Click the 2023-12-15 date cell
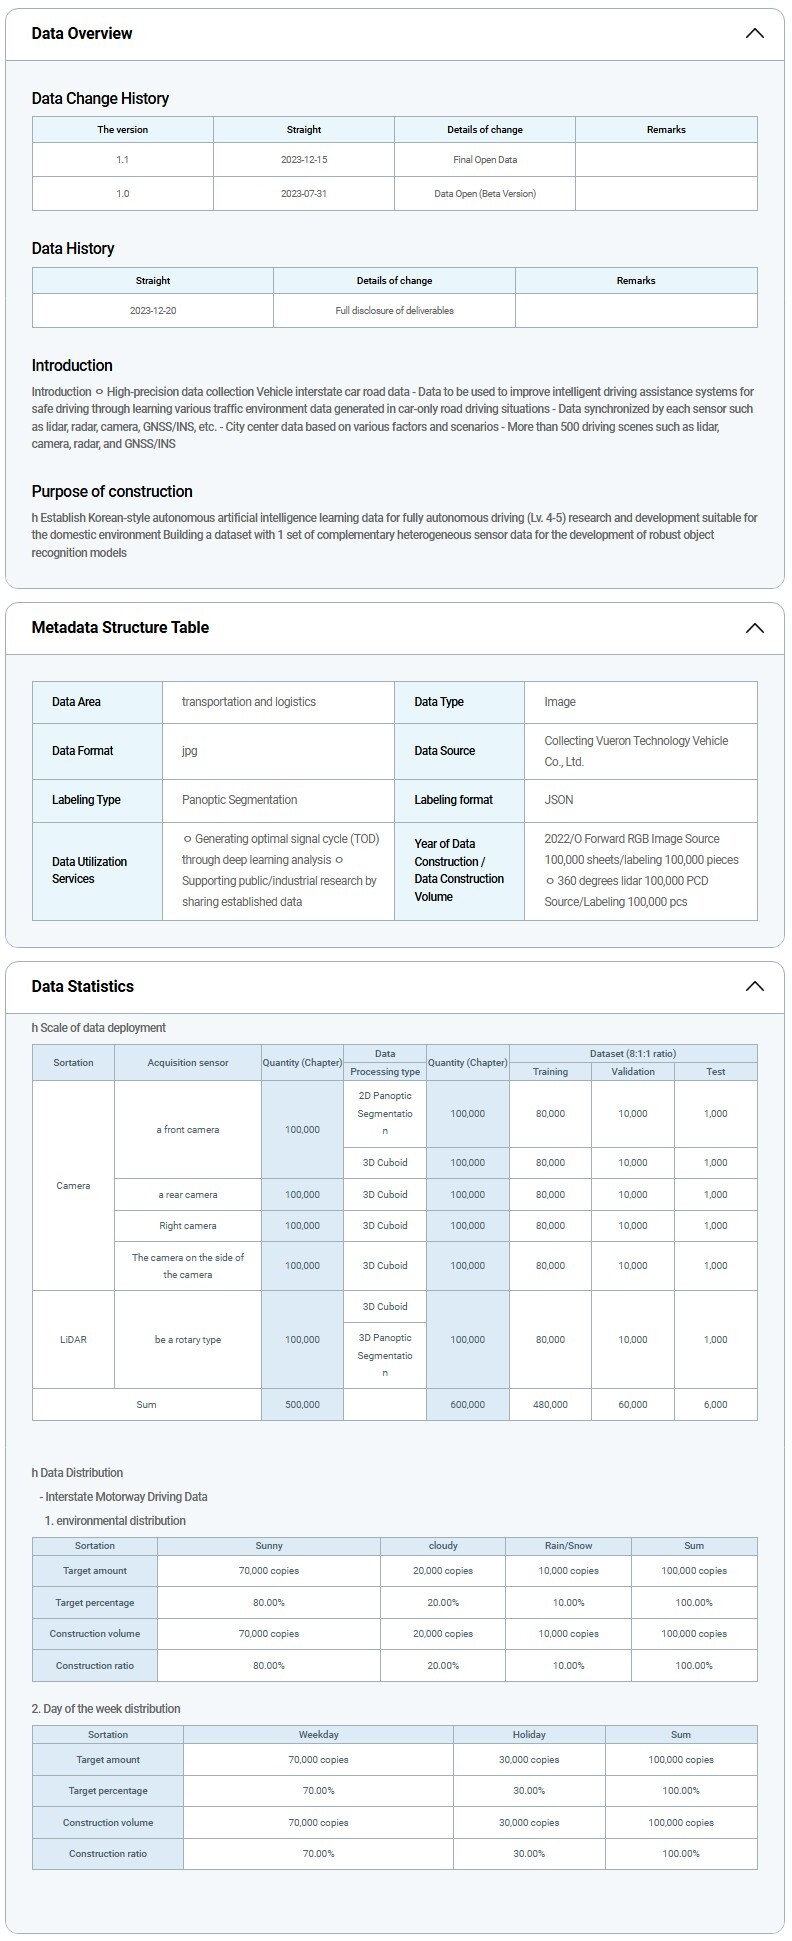The height and width of the screenshot is (1941, 792). [304, 160]
